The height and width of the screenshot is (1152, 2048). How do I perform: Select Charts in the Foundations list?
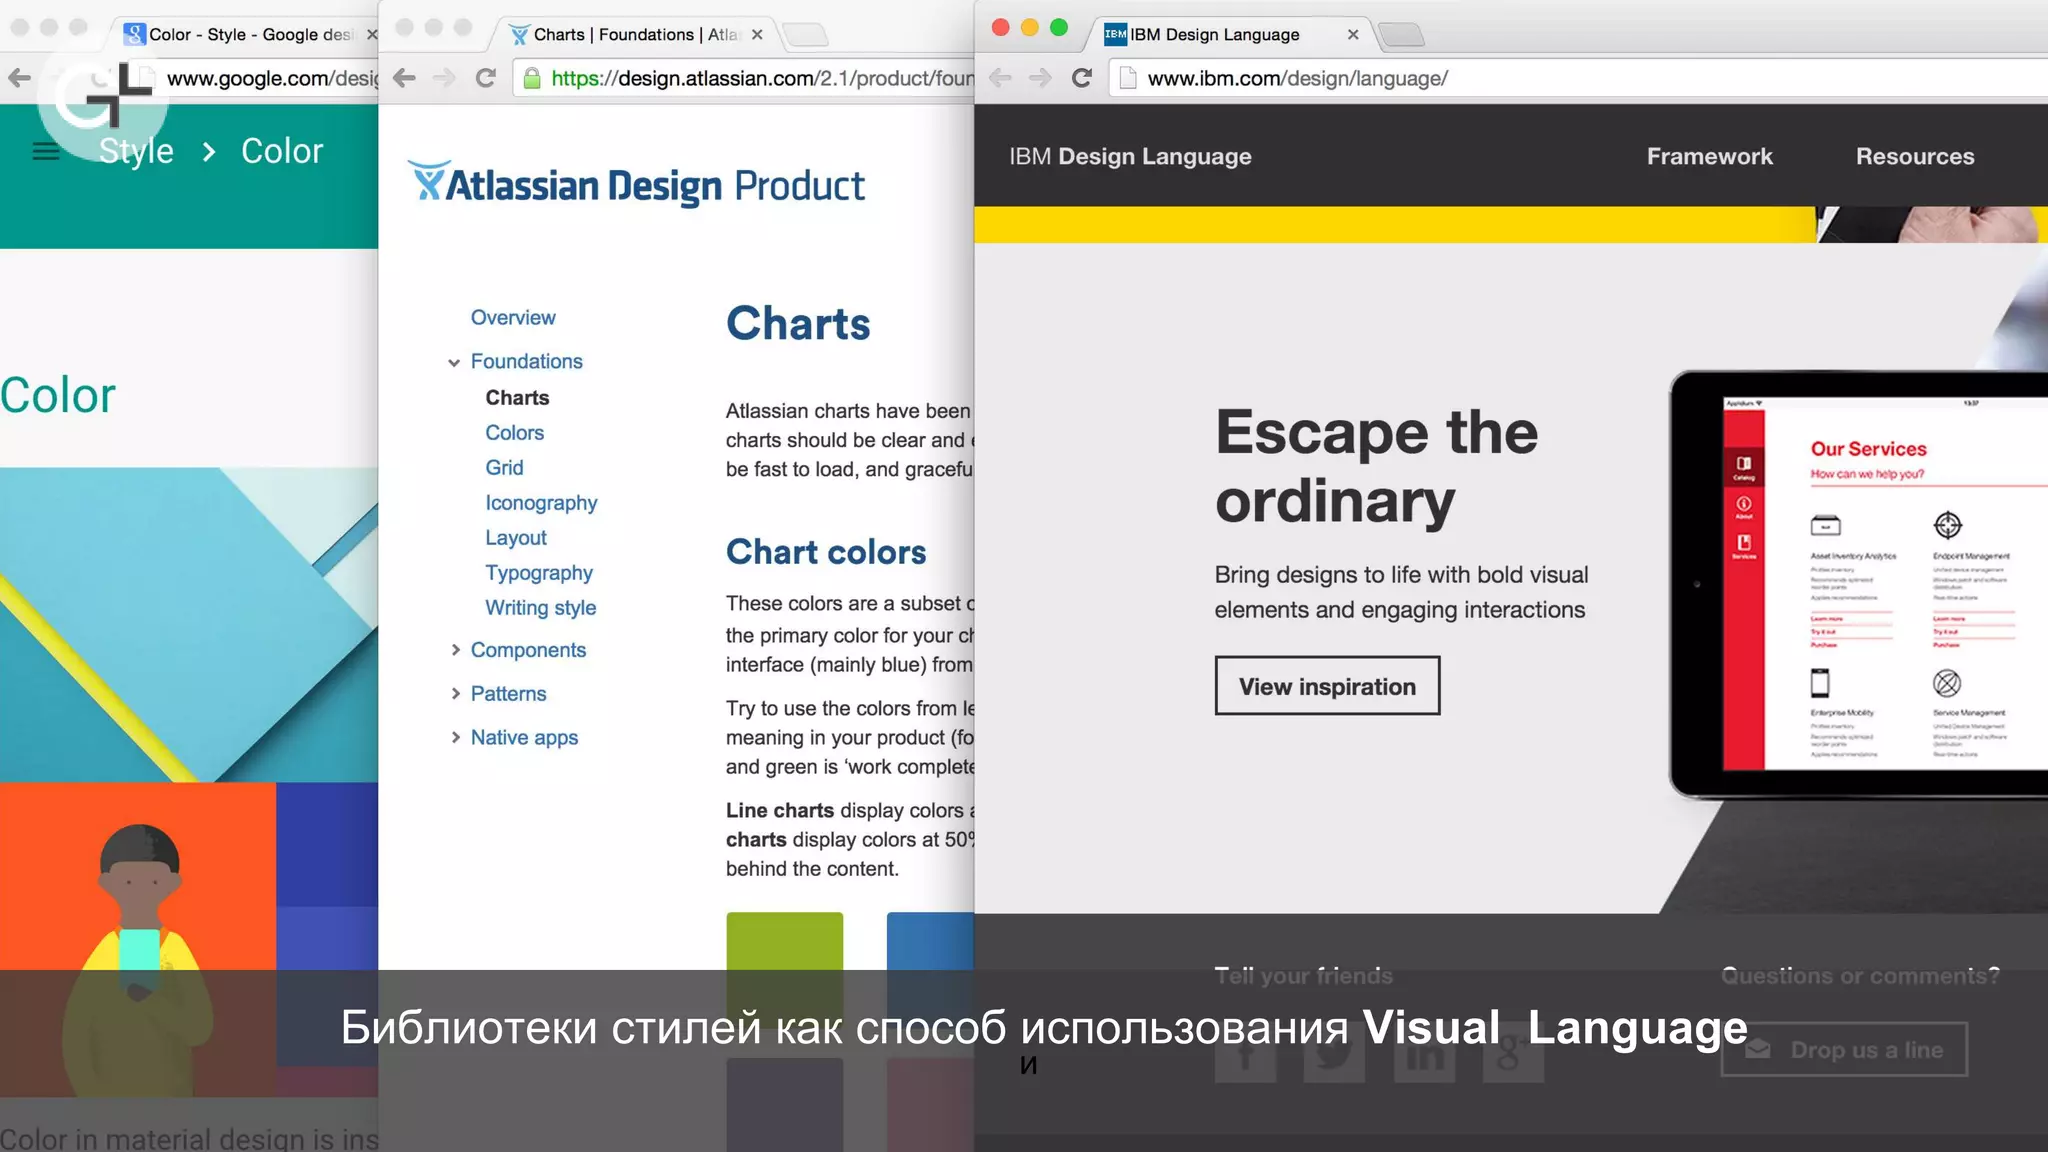coord(517,397)
